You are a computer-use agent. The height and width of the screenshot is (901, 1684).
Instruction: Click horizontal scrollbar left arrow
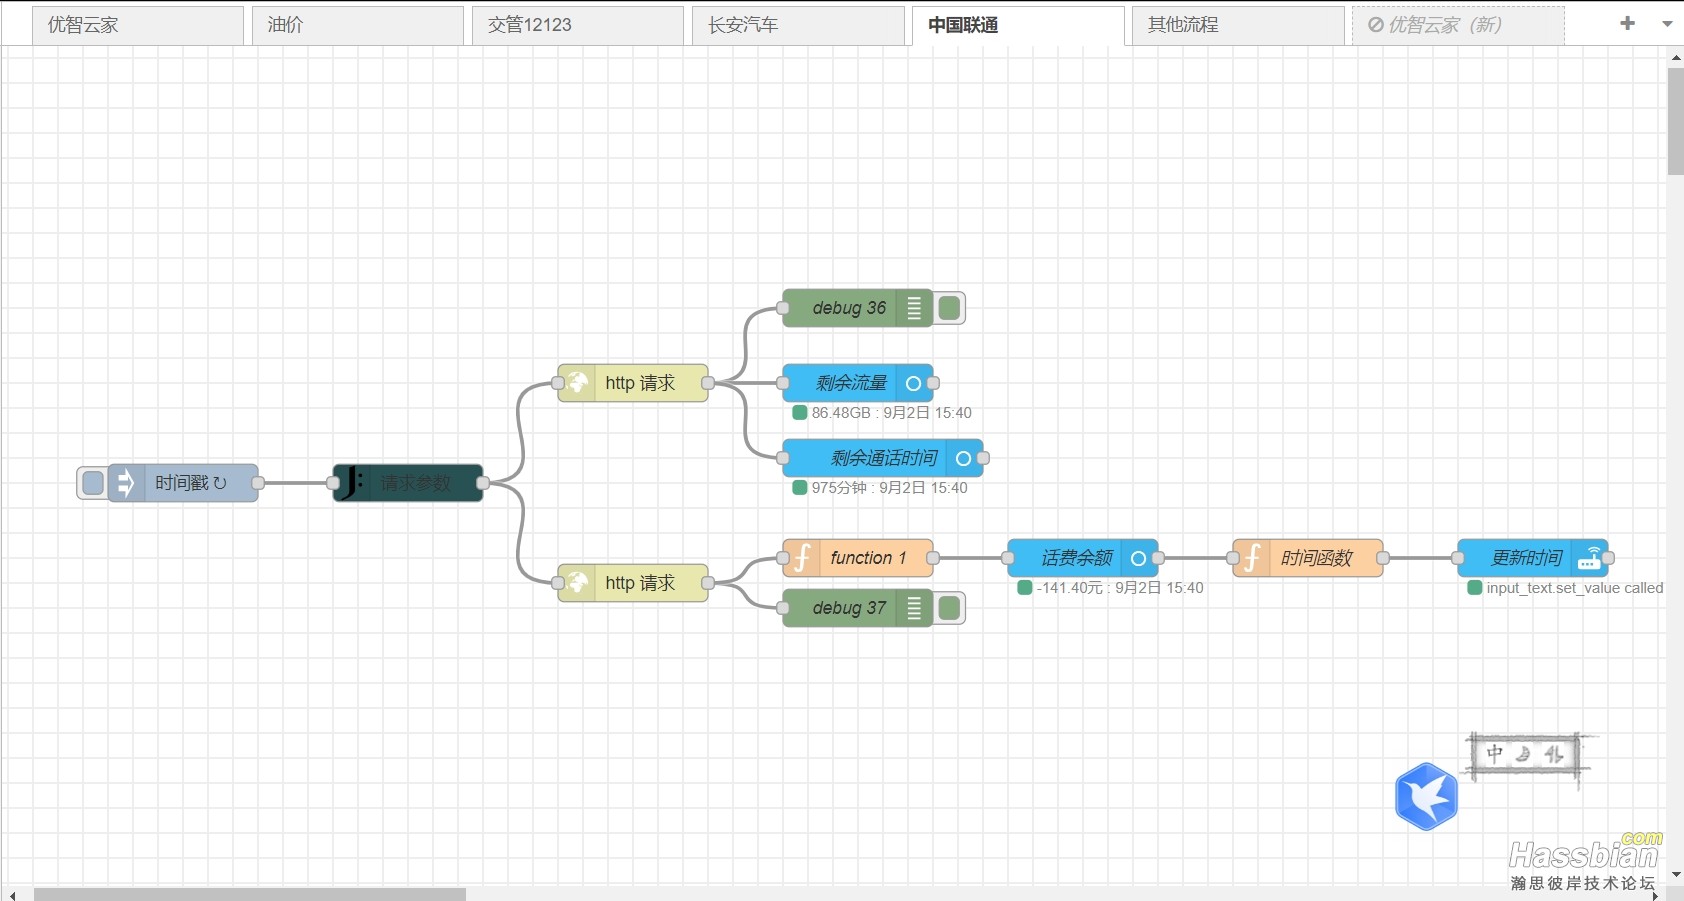click(x=12, y=894)
